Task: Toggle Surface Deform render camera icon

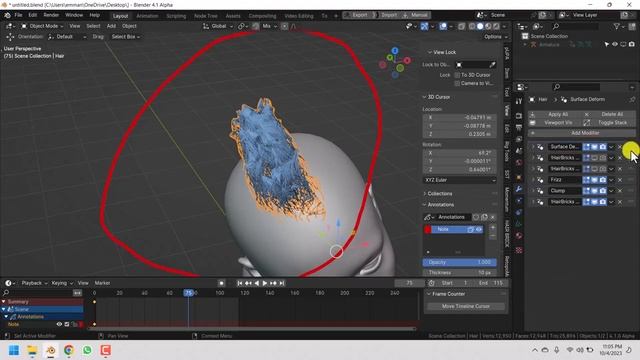Action: [603, 147]
